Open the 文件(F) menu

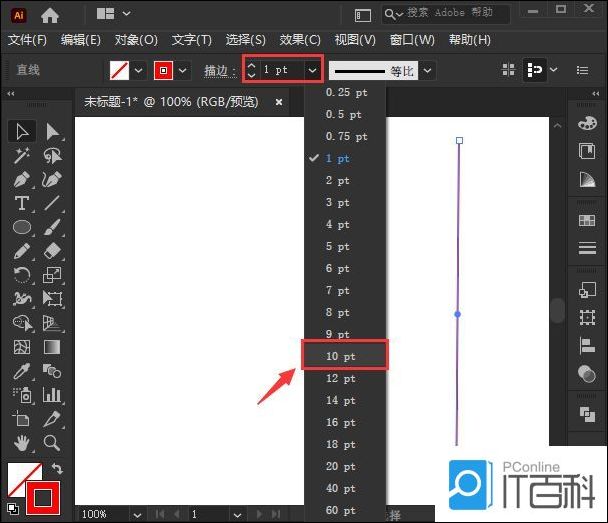point(27,40)
